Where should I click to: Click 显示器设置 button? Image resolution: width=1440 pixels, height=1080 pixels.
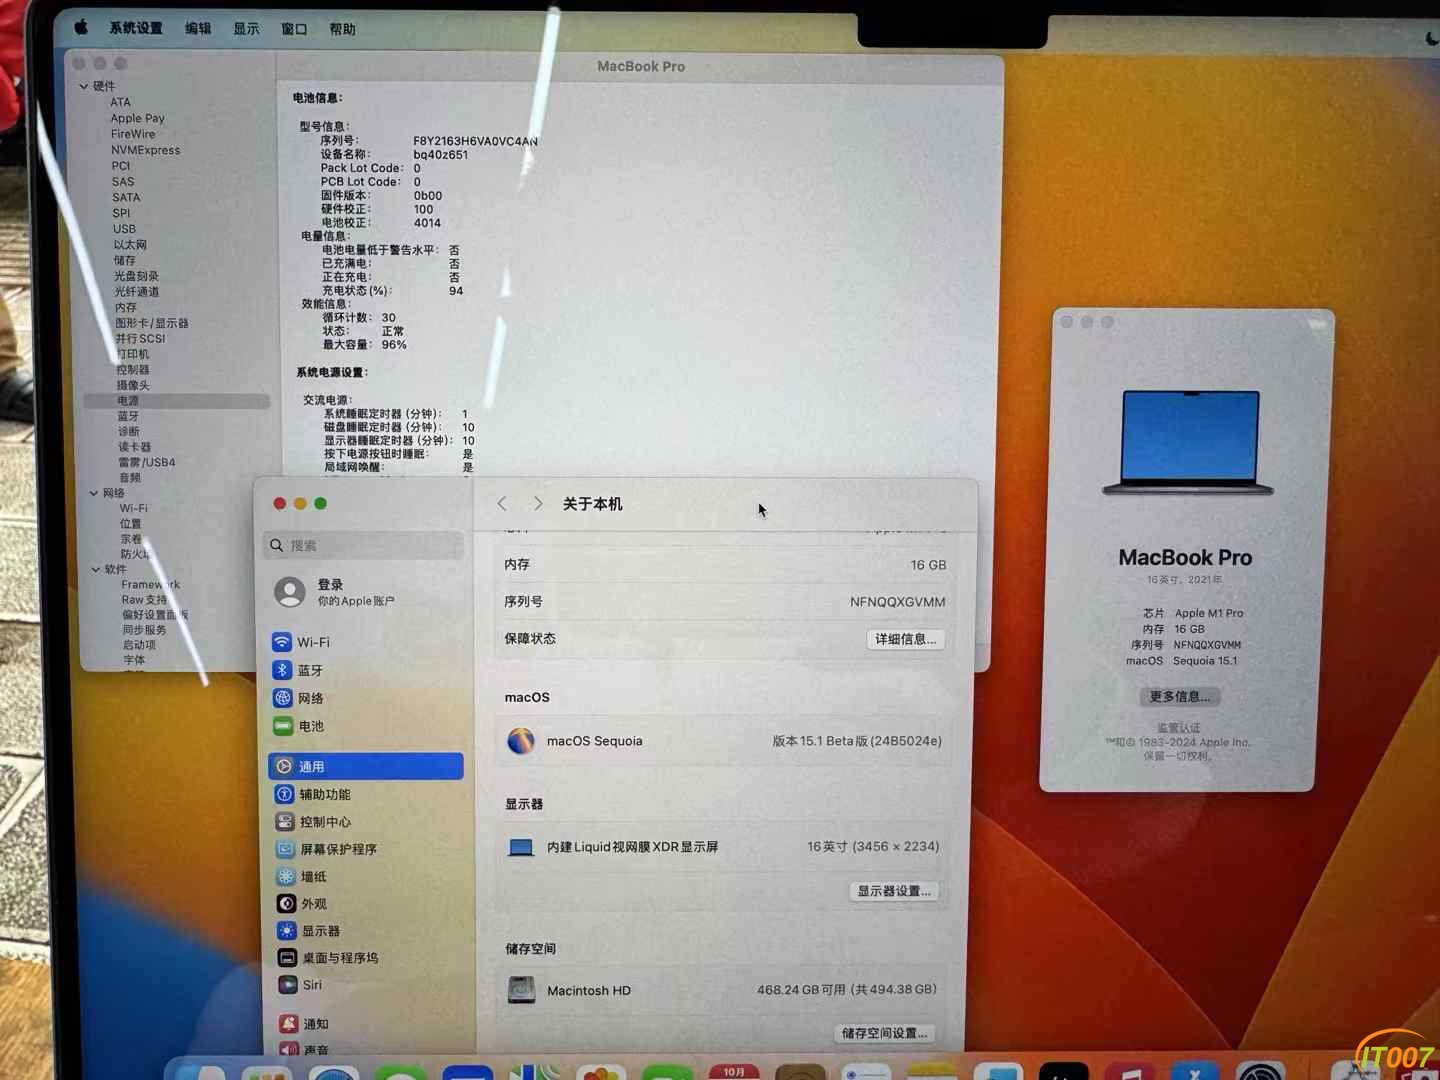point(894,891)
